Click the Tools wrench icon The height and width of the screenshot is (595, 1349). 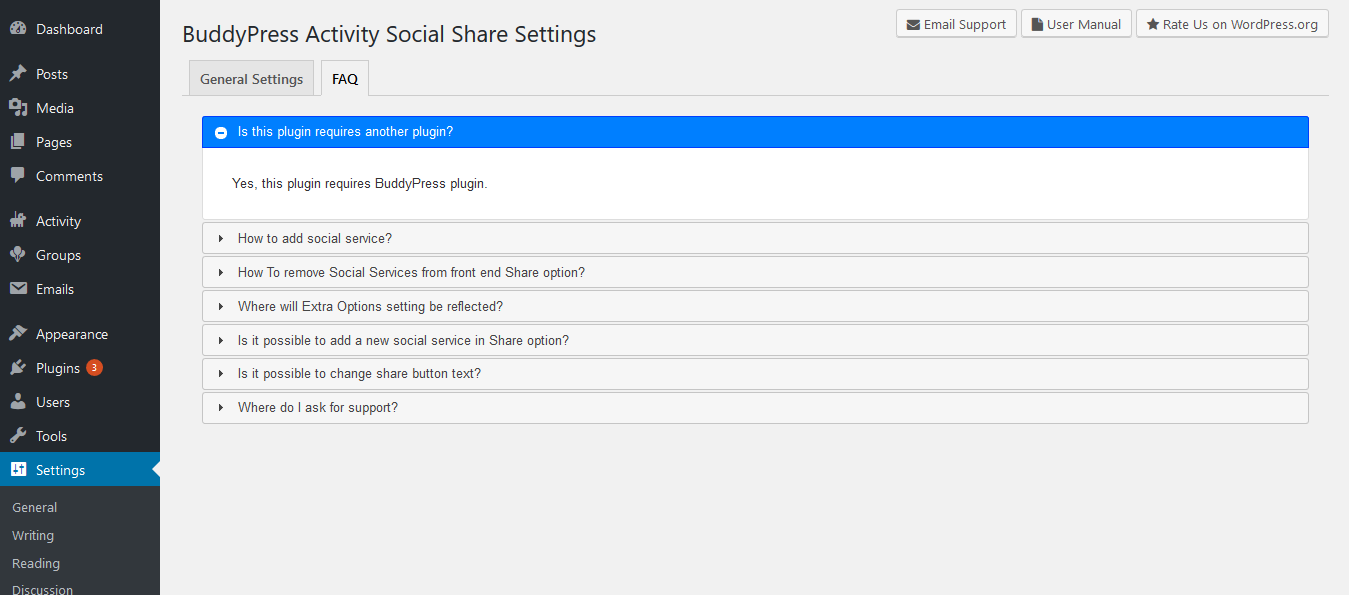[x=18, y=436]
